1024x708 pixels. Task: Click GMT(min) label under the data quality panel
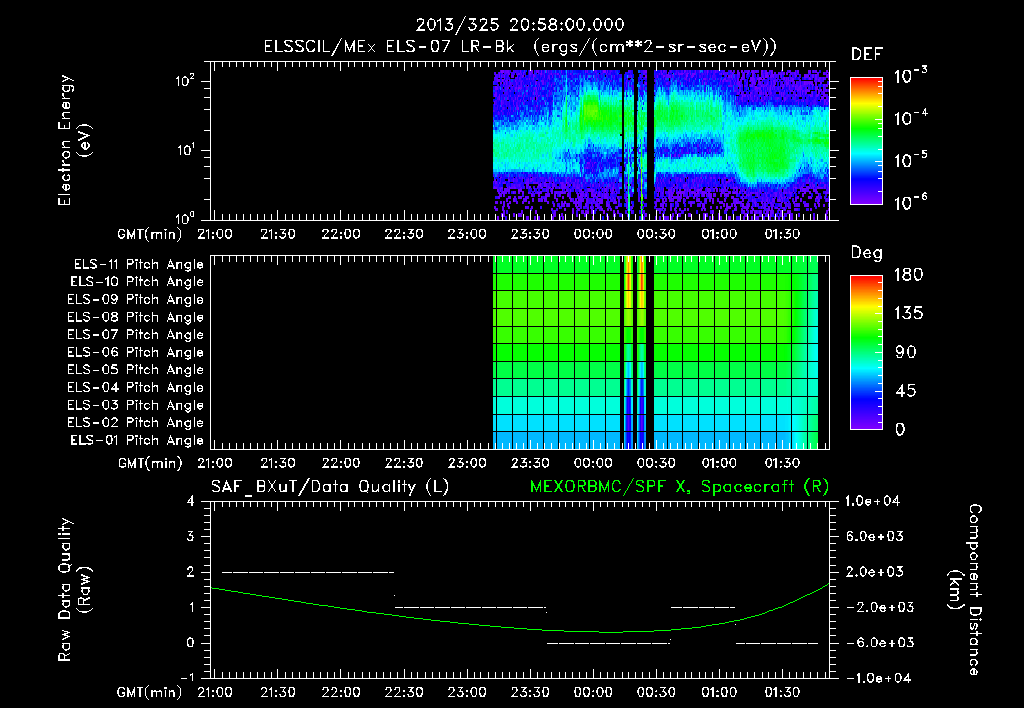click(150, 692)
